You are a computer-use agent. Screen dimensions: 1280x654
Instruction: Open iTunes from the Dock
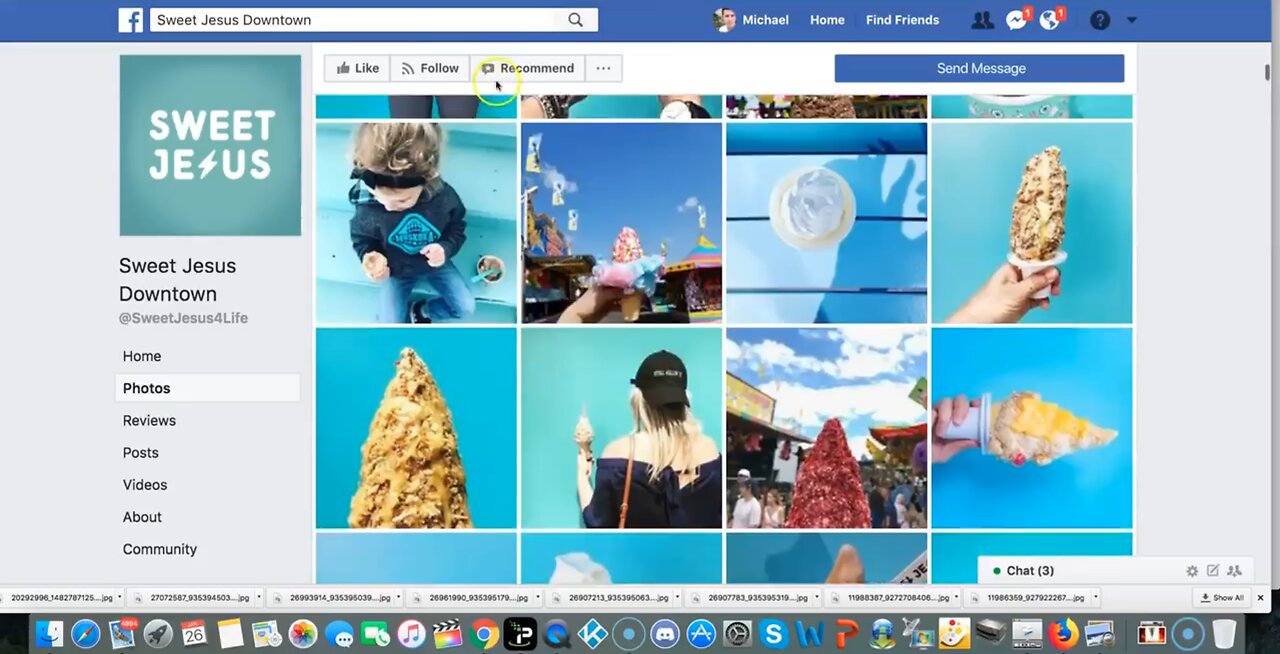click(x=411, y=634)
